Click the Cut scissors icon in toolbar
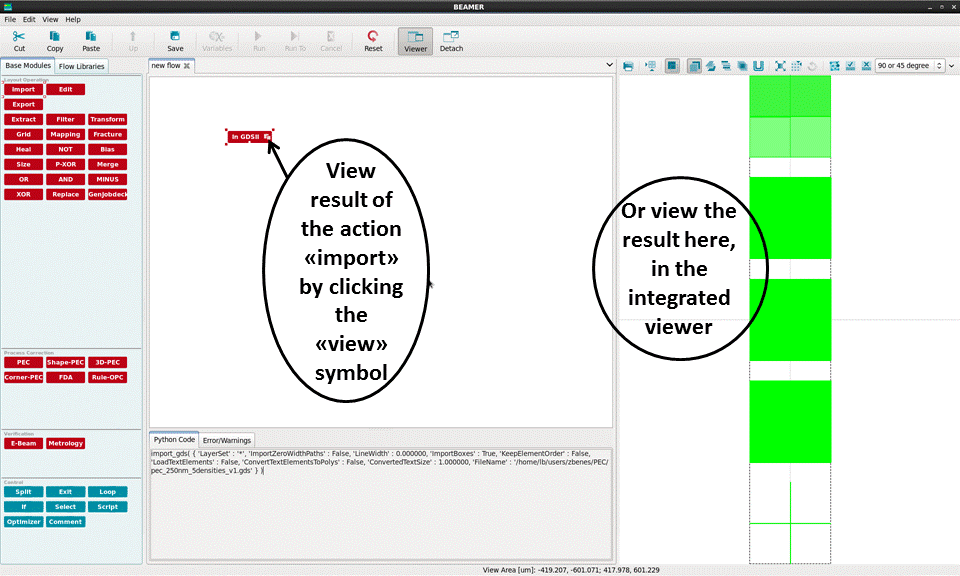960x576 pixels. click(x=19, y=40)
